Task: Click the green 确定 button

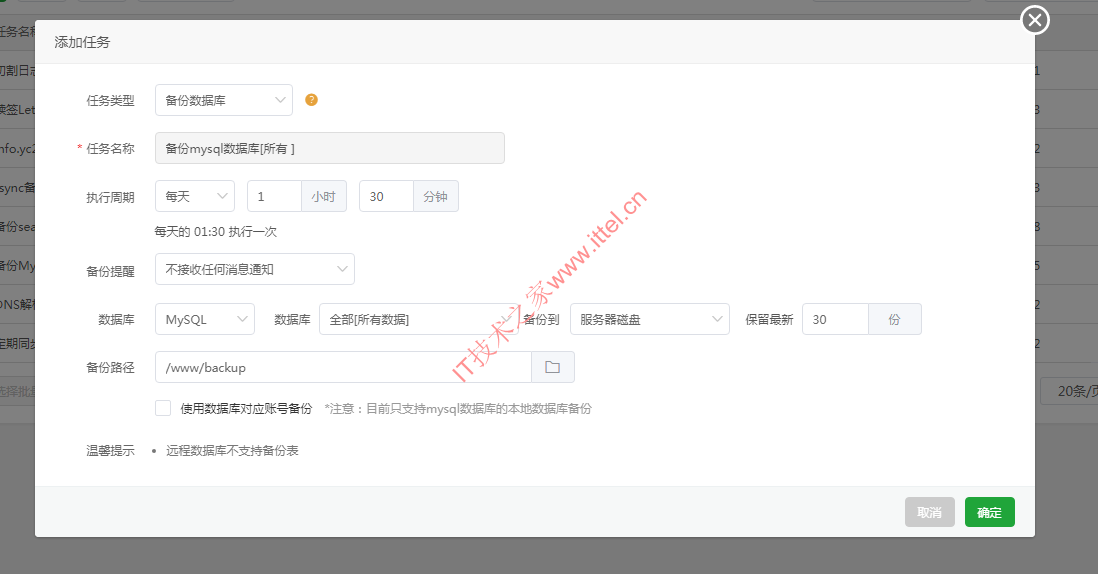Action: [x=989, y=512]
